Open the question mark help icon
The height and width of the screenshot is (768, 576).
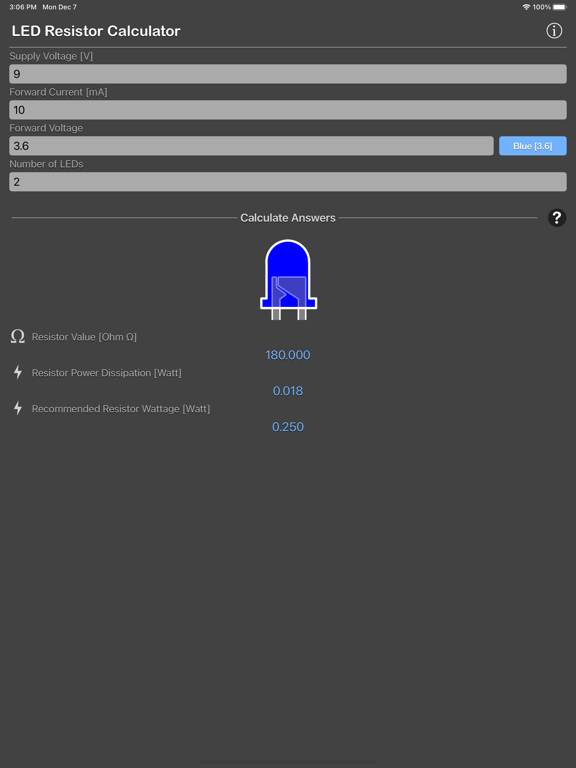556,217
